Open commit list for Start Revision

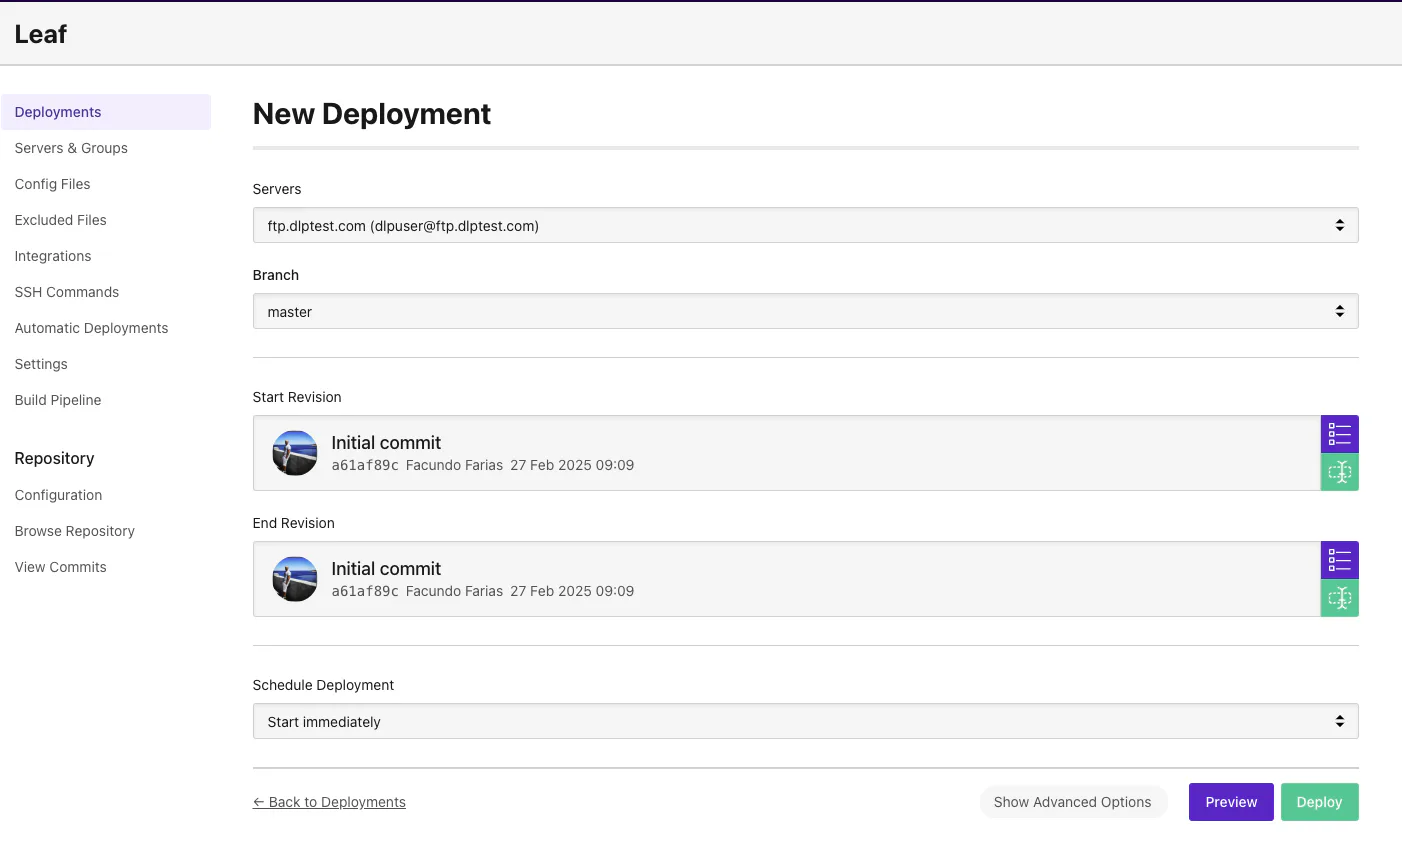1339,434
